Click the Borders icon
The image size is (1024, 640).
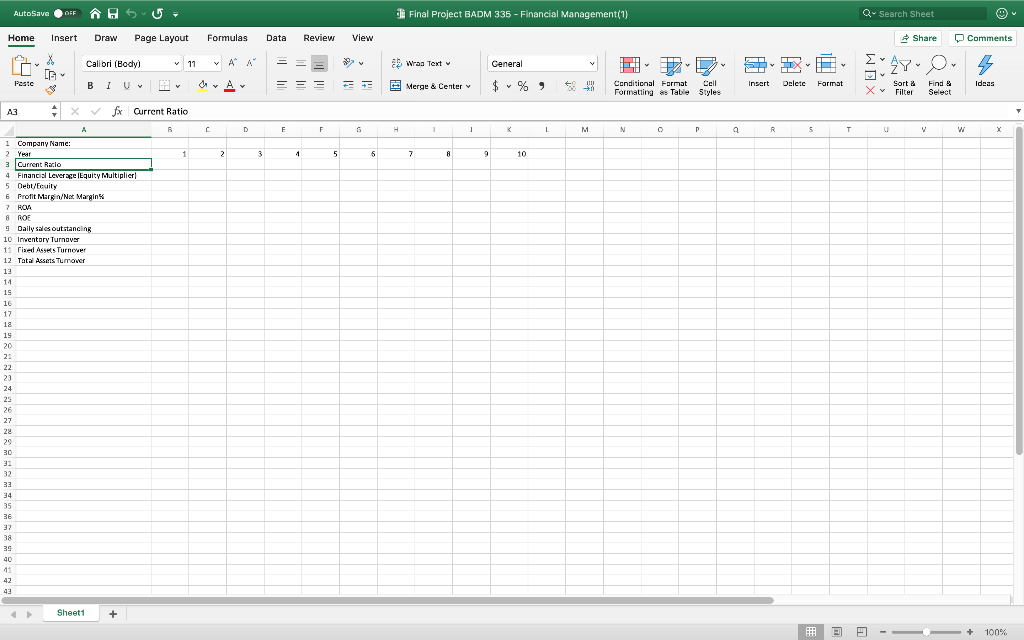(165, 86)
